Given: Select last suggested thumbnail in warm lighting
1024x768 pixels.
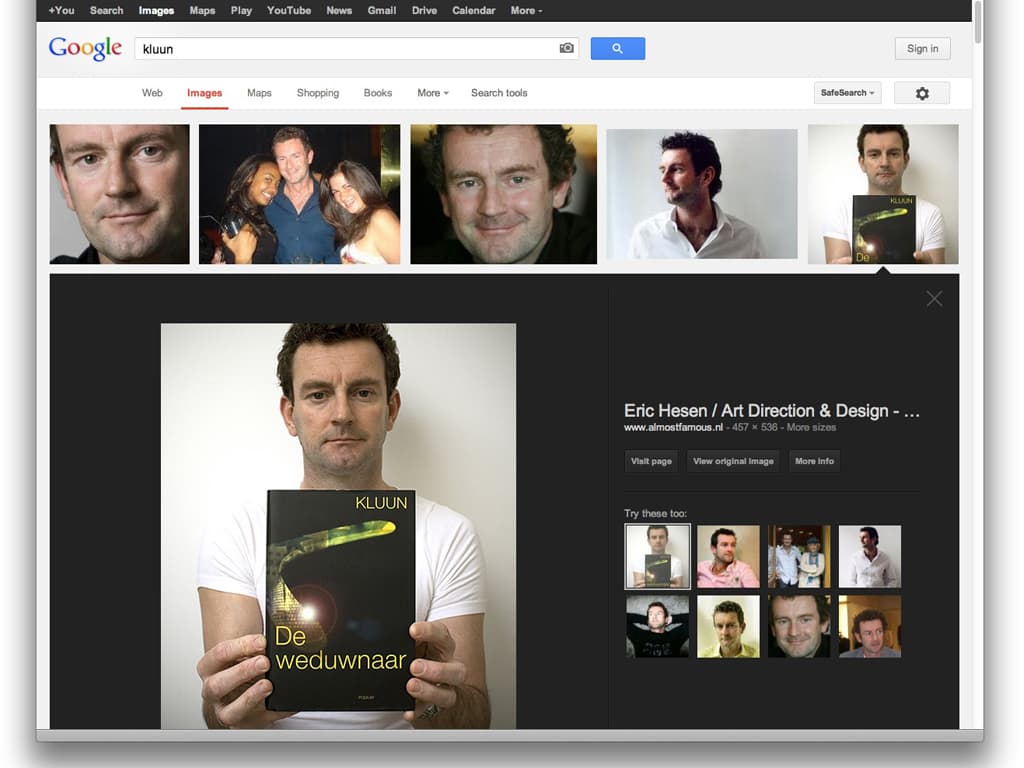Looking at the screenshot, I should (x=870, y=626).
